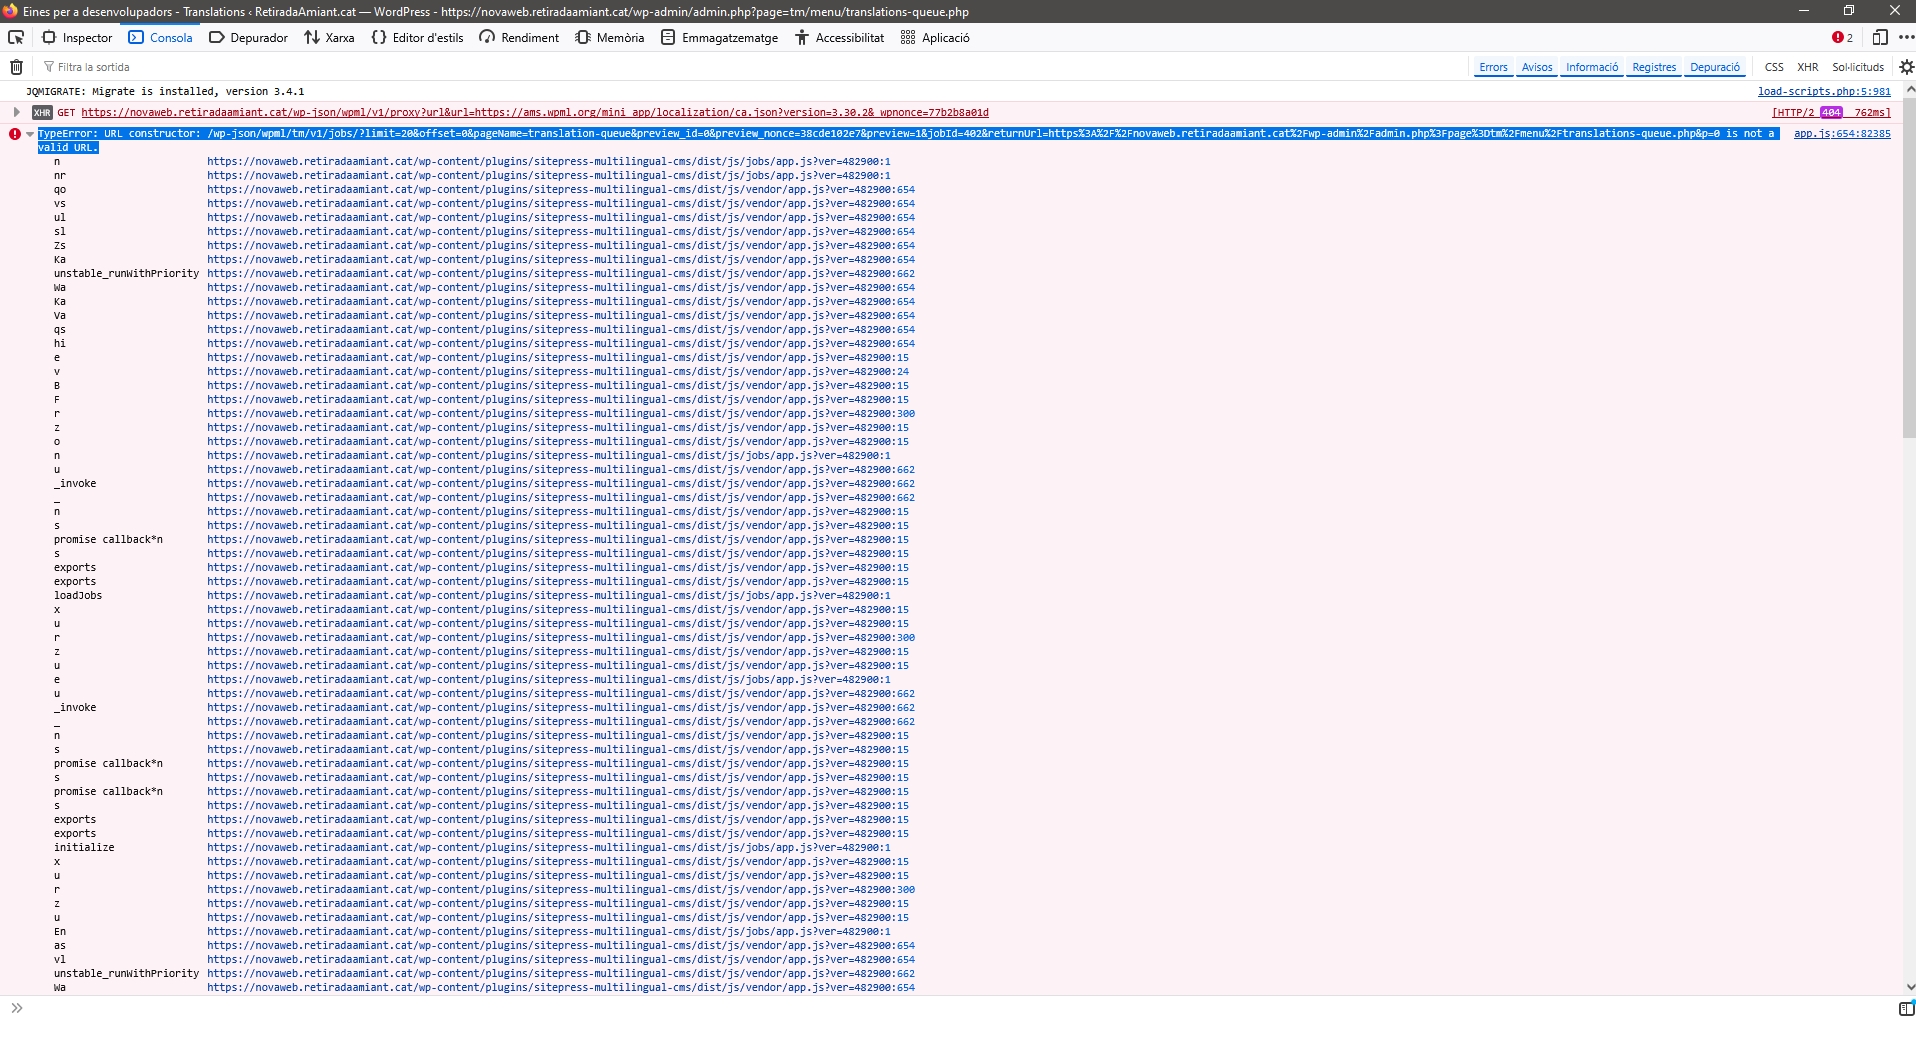The image size is (1916, 1040).
Task: Expand the XHR GET request entry
Action: pos(16,112)
